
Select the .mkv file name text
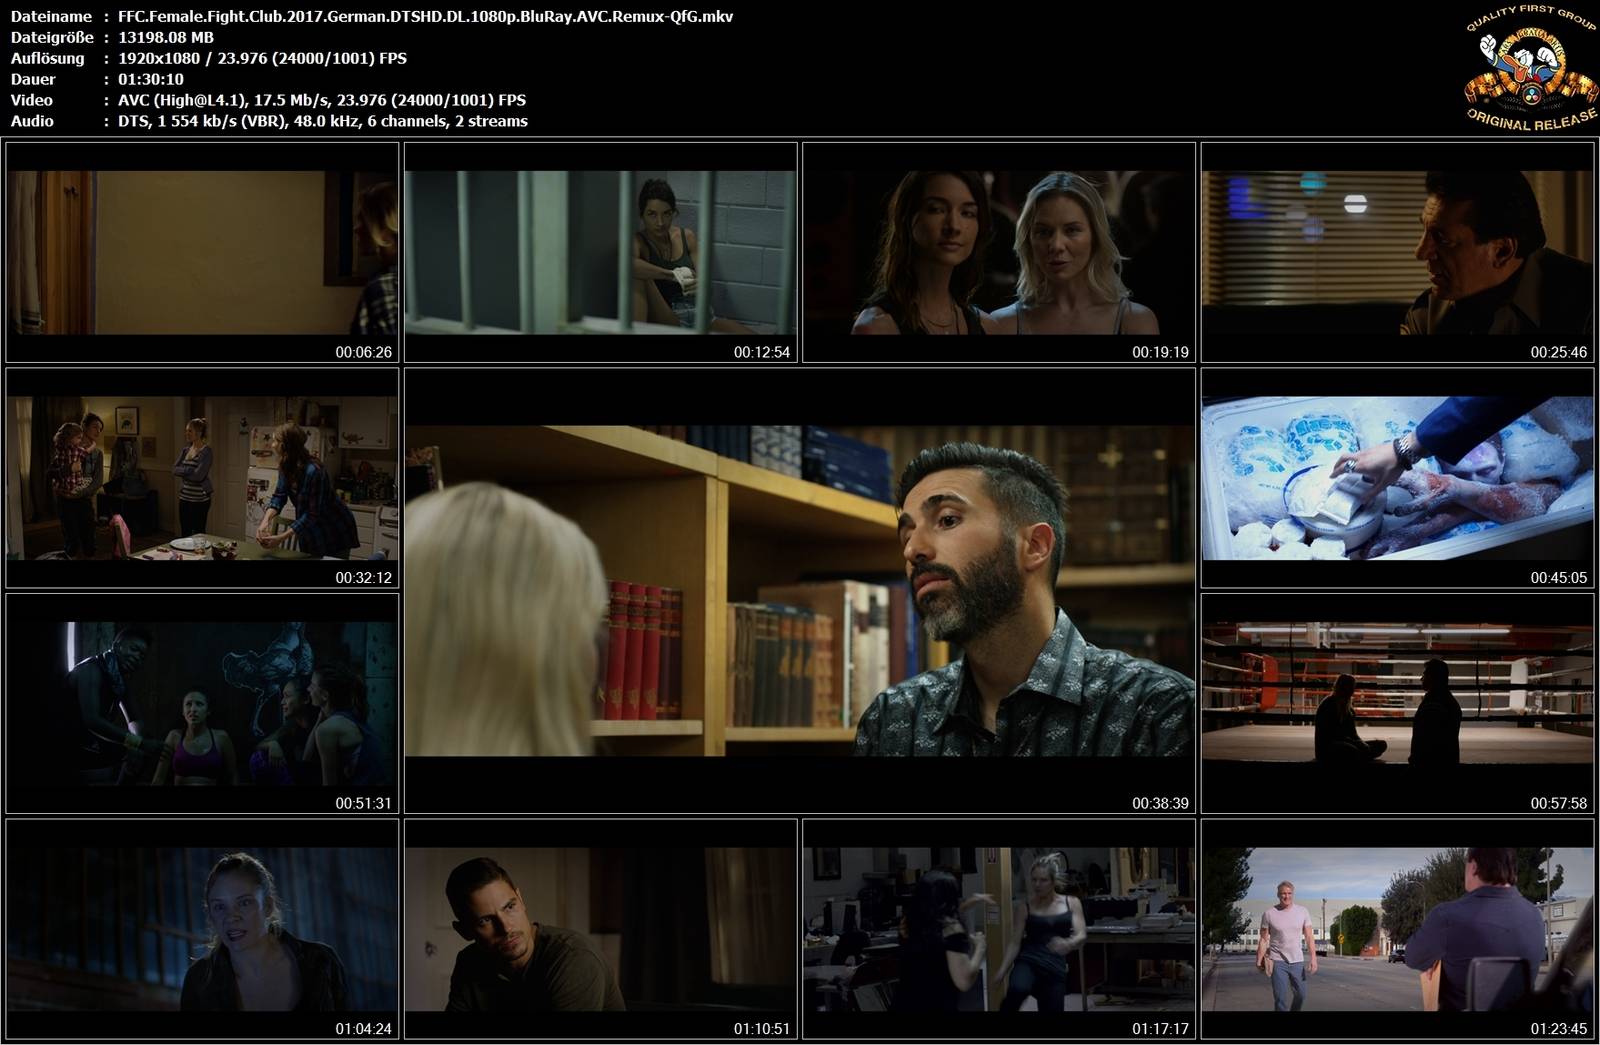pyautogui.click(x=426, y=16)
